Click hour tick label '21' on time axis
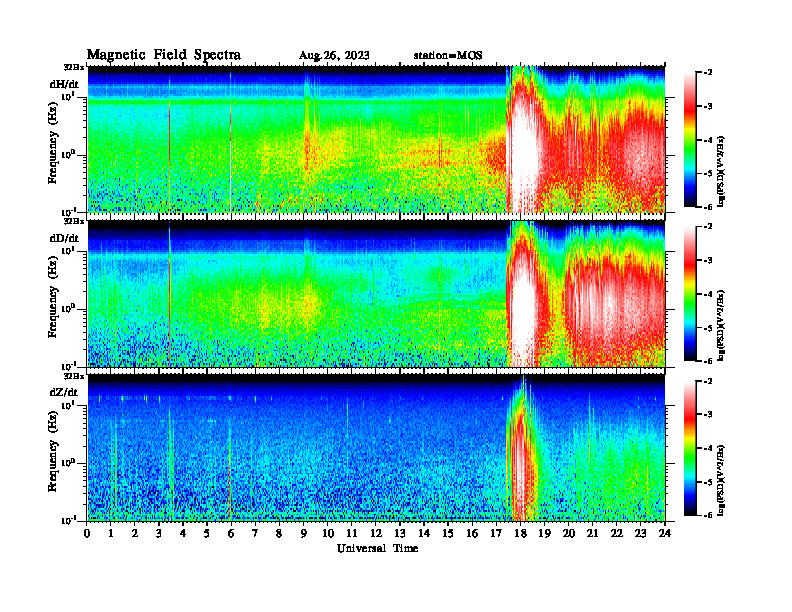The height and width of the screenshot is (612, 792). click(592, 533)
